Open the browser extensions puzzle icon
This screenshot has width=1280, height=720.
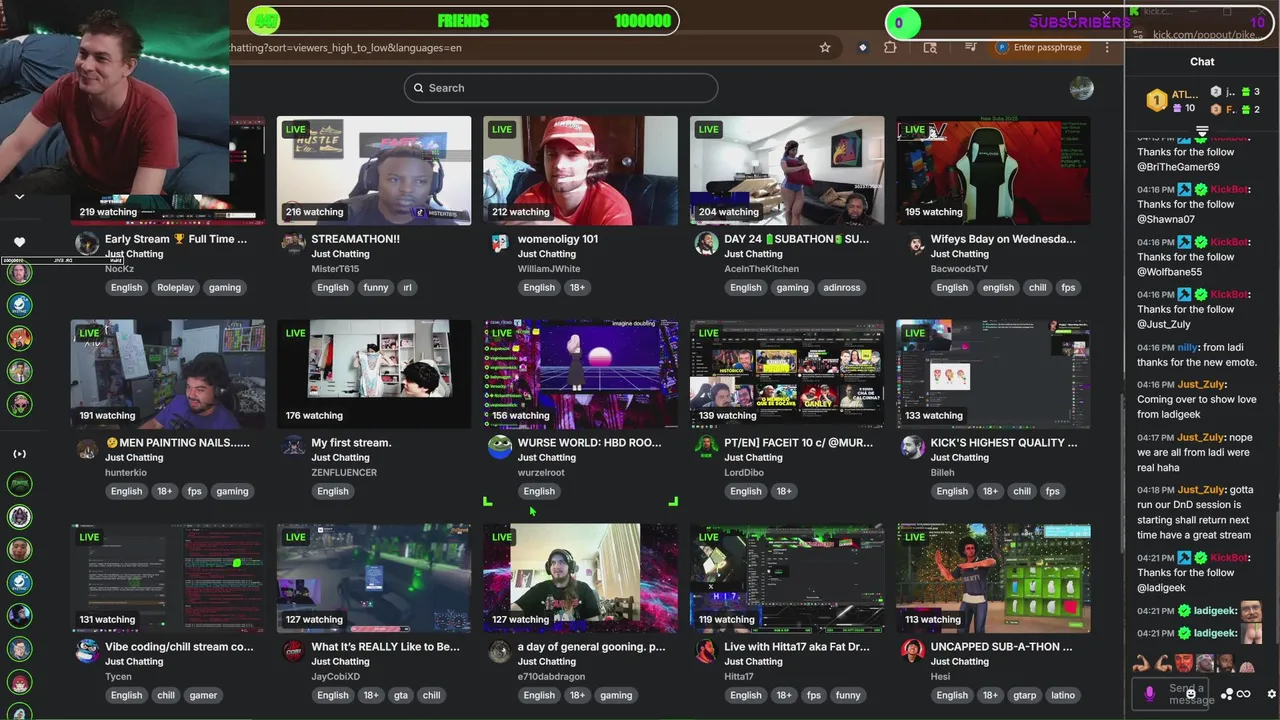coord(890,47)
